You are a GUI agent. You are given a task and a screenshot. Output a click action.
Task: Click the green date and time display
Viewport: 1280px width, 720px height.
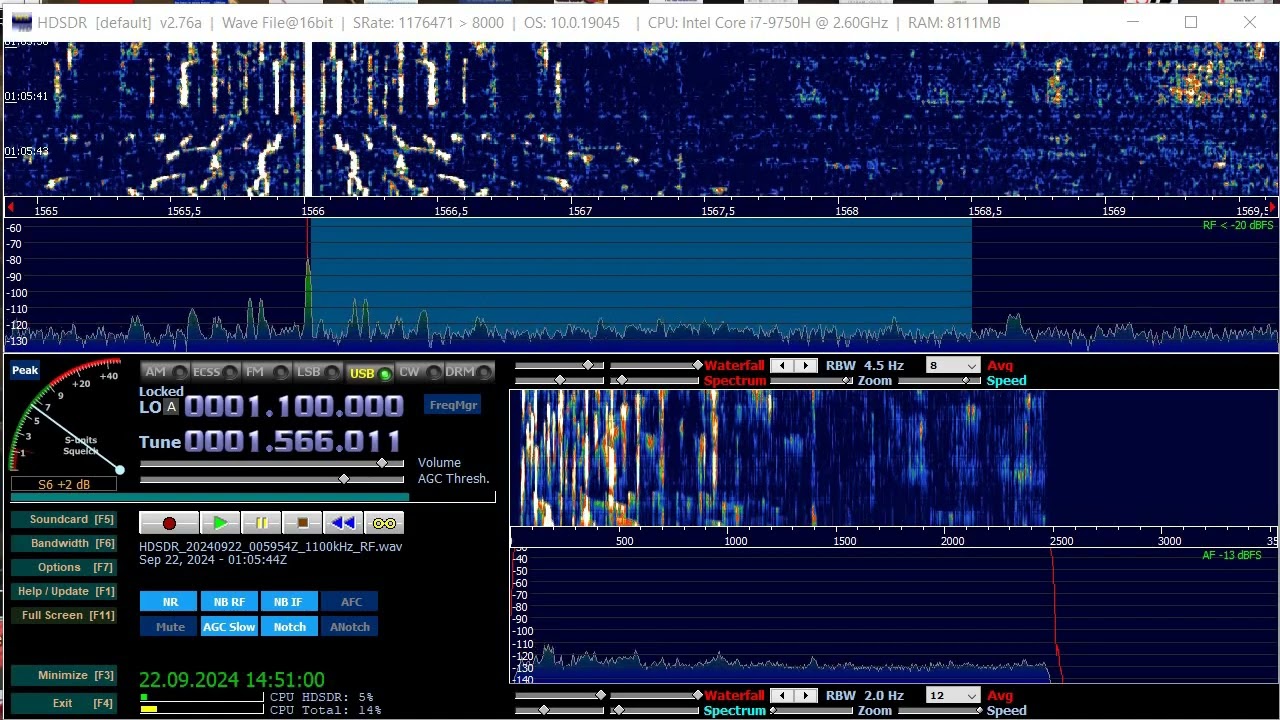(231, 680)
